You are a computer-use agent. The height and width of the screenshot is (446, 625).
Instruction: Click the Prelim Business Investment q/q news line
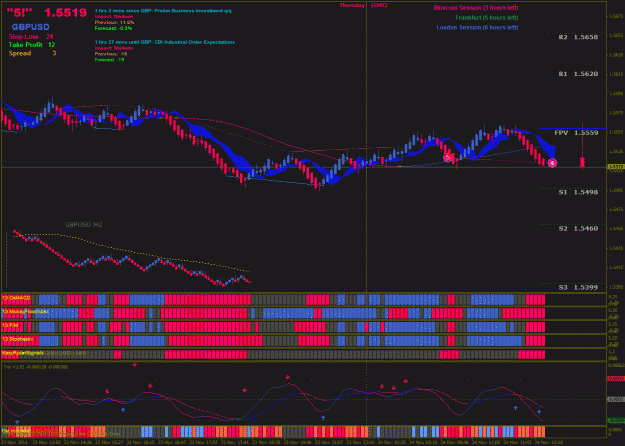pos(163,11)
